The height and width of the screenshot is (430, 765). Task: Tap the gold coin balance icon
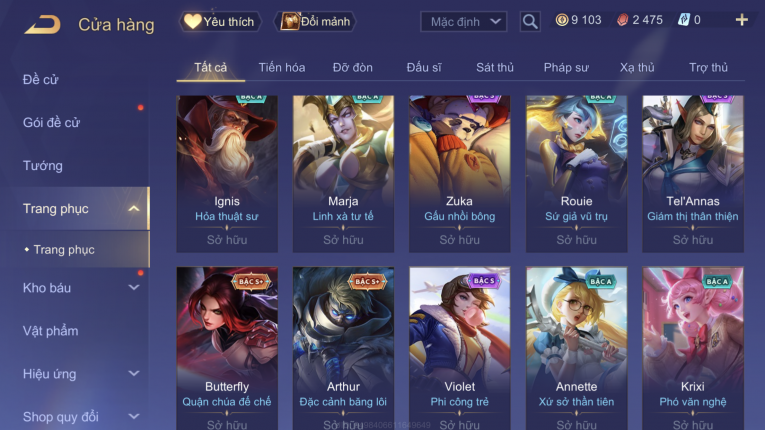(562, 20)
